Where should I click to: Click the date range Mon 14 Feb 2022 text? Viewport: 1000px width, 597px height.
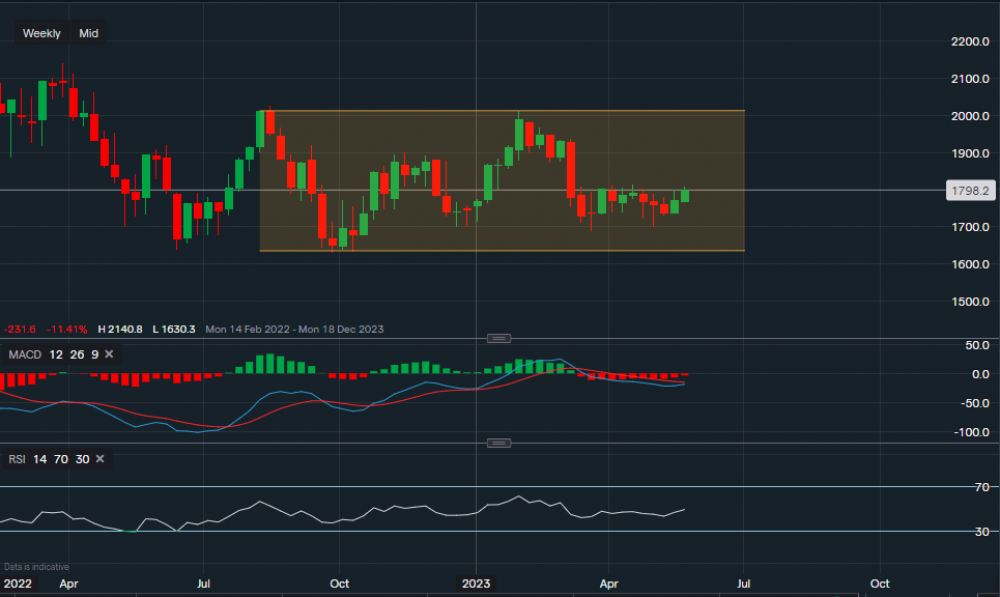pyautogui.click(x=254, y=329)
